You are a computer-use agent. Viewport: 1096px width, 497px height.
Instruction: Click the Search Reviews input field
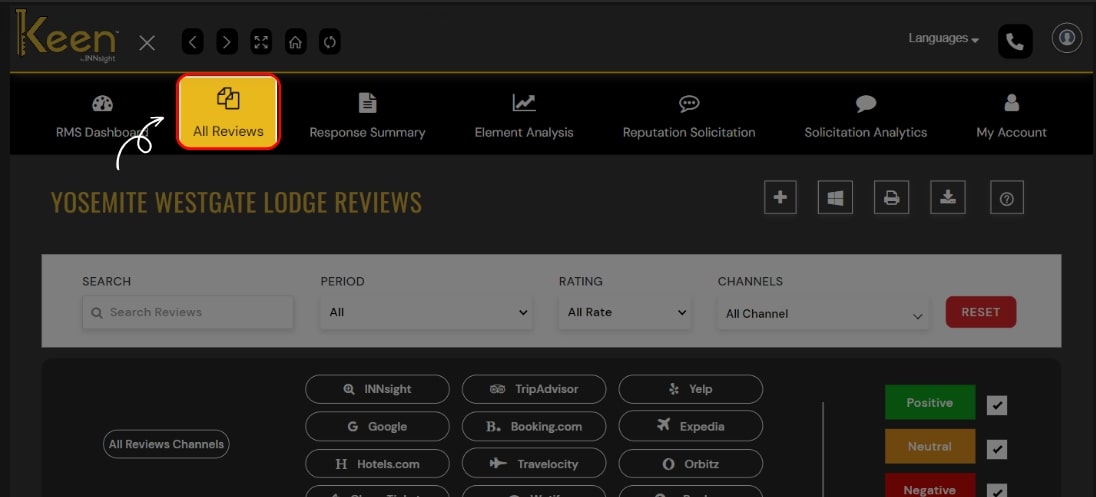coord(187,312)
